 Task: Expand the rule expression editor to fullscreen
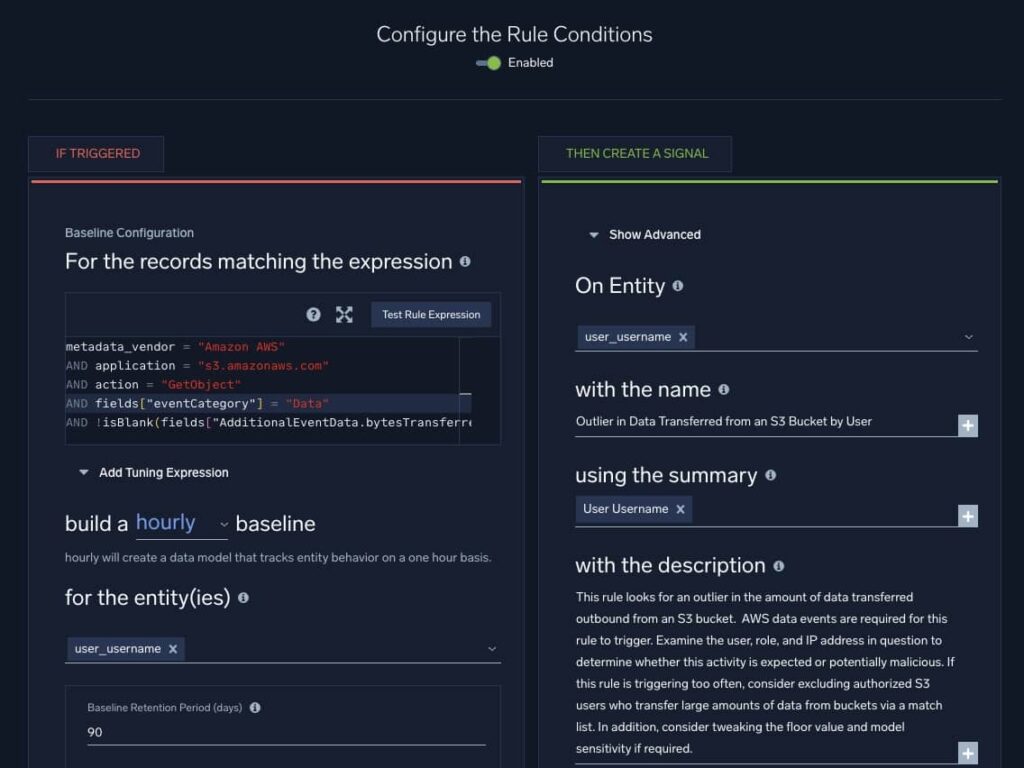[x=344, y=314]
